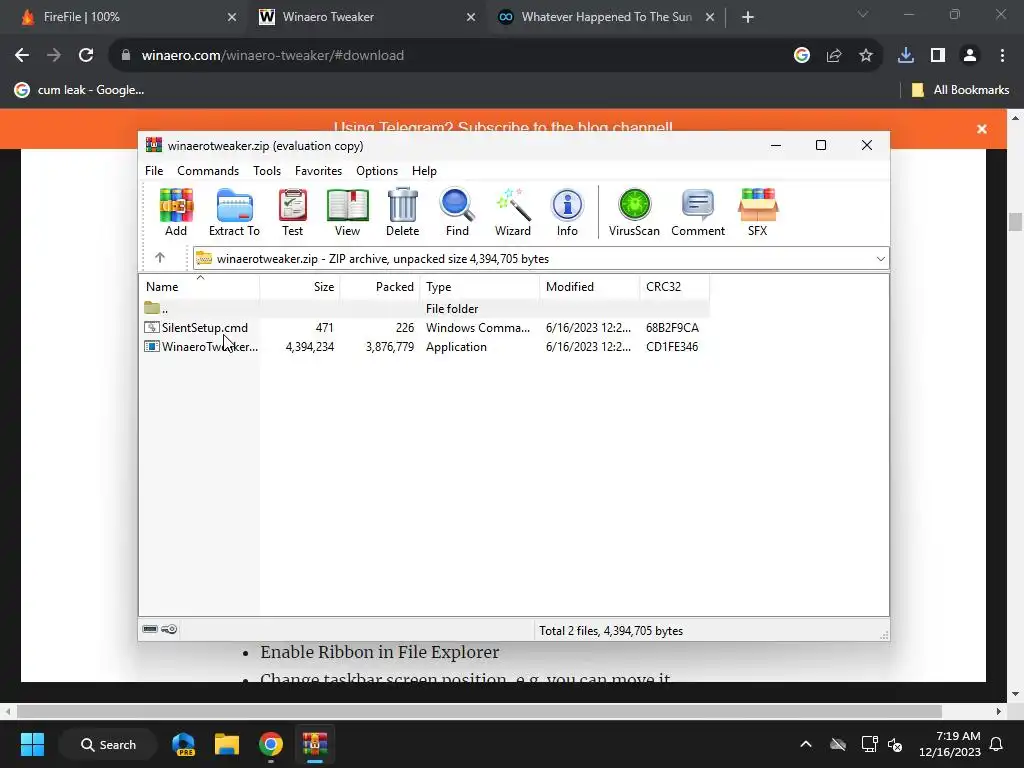Click the SFX toolbar icon
This screenshot has width=1024, height=768.
758,212
